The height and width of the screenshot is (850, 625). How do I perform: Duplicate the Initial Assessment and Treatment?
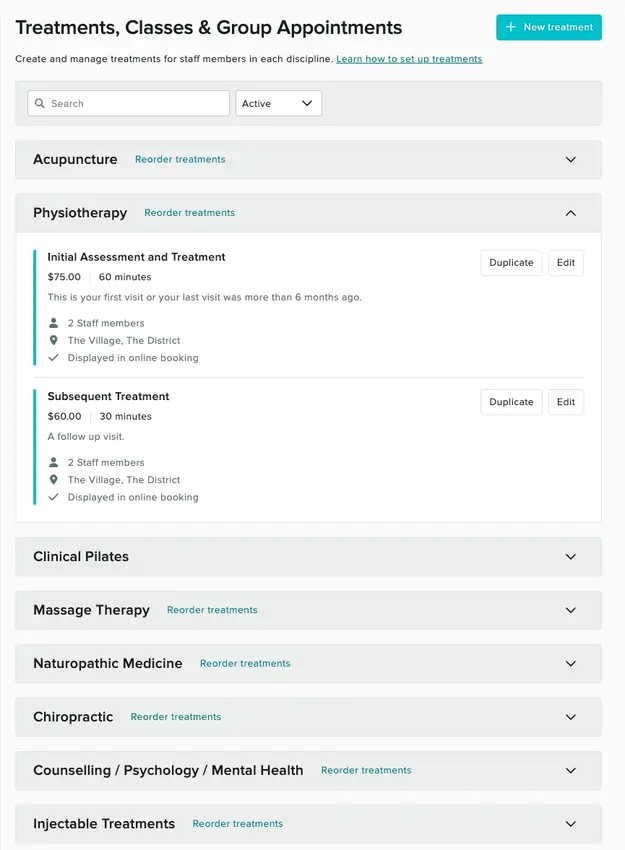coord(511,262)
